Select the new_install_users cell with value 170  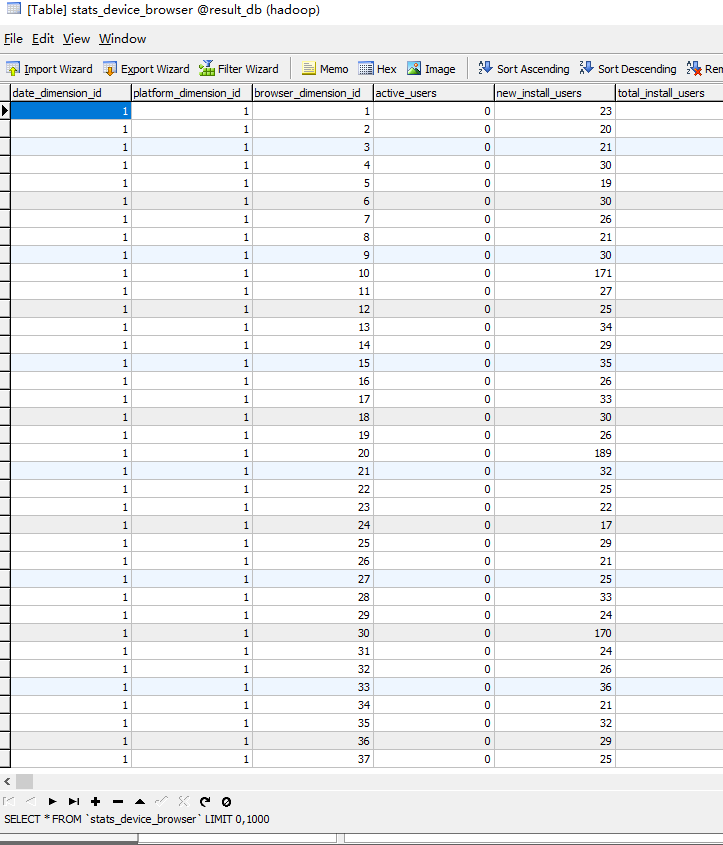point(554,633)
